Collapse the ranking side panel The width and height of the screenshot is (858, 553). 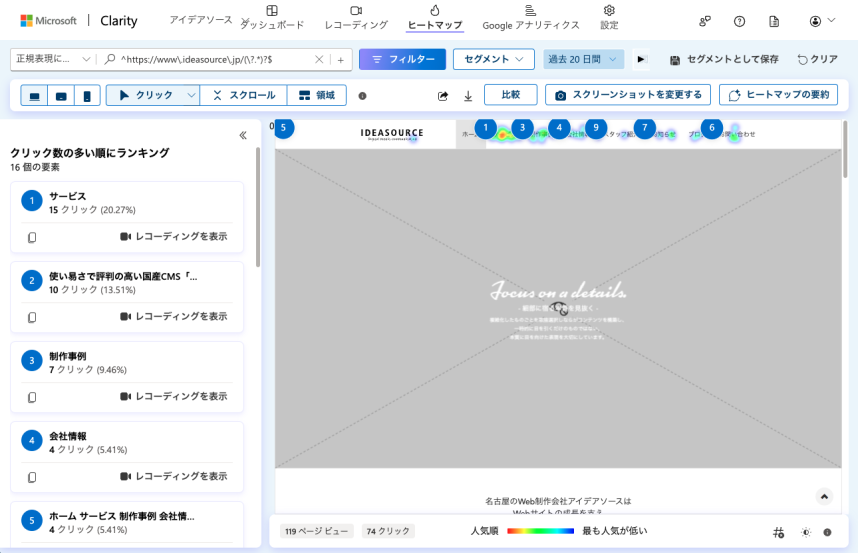(243, 135)
